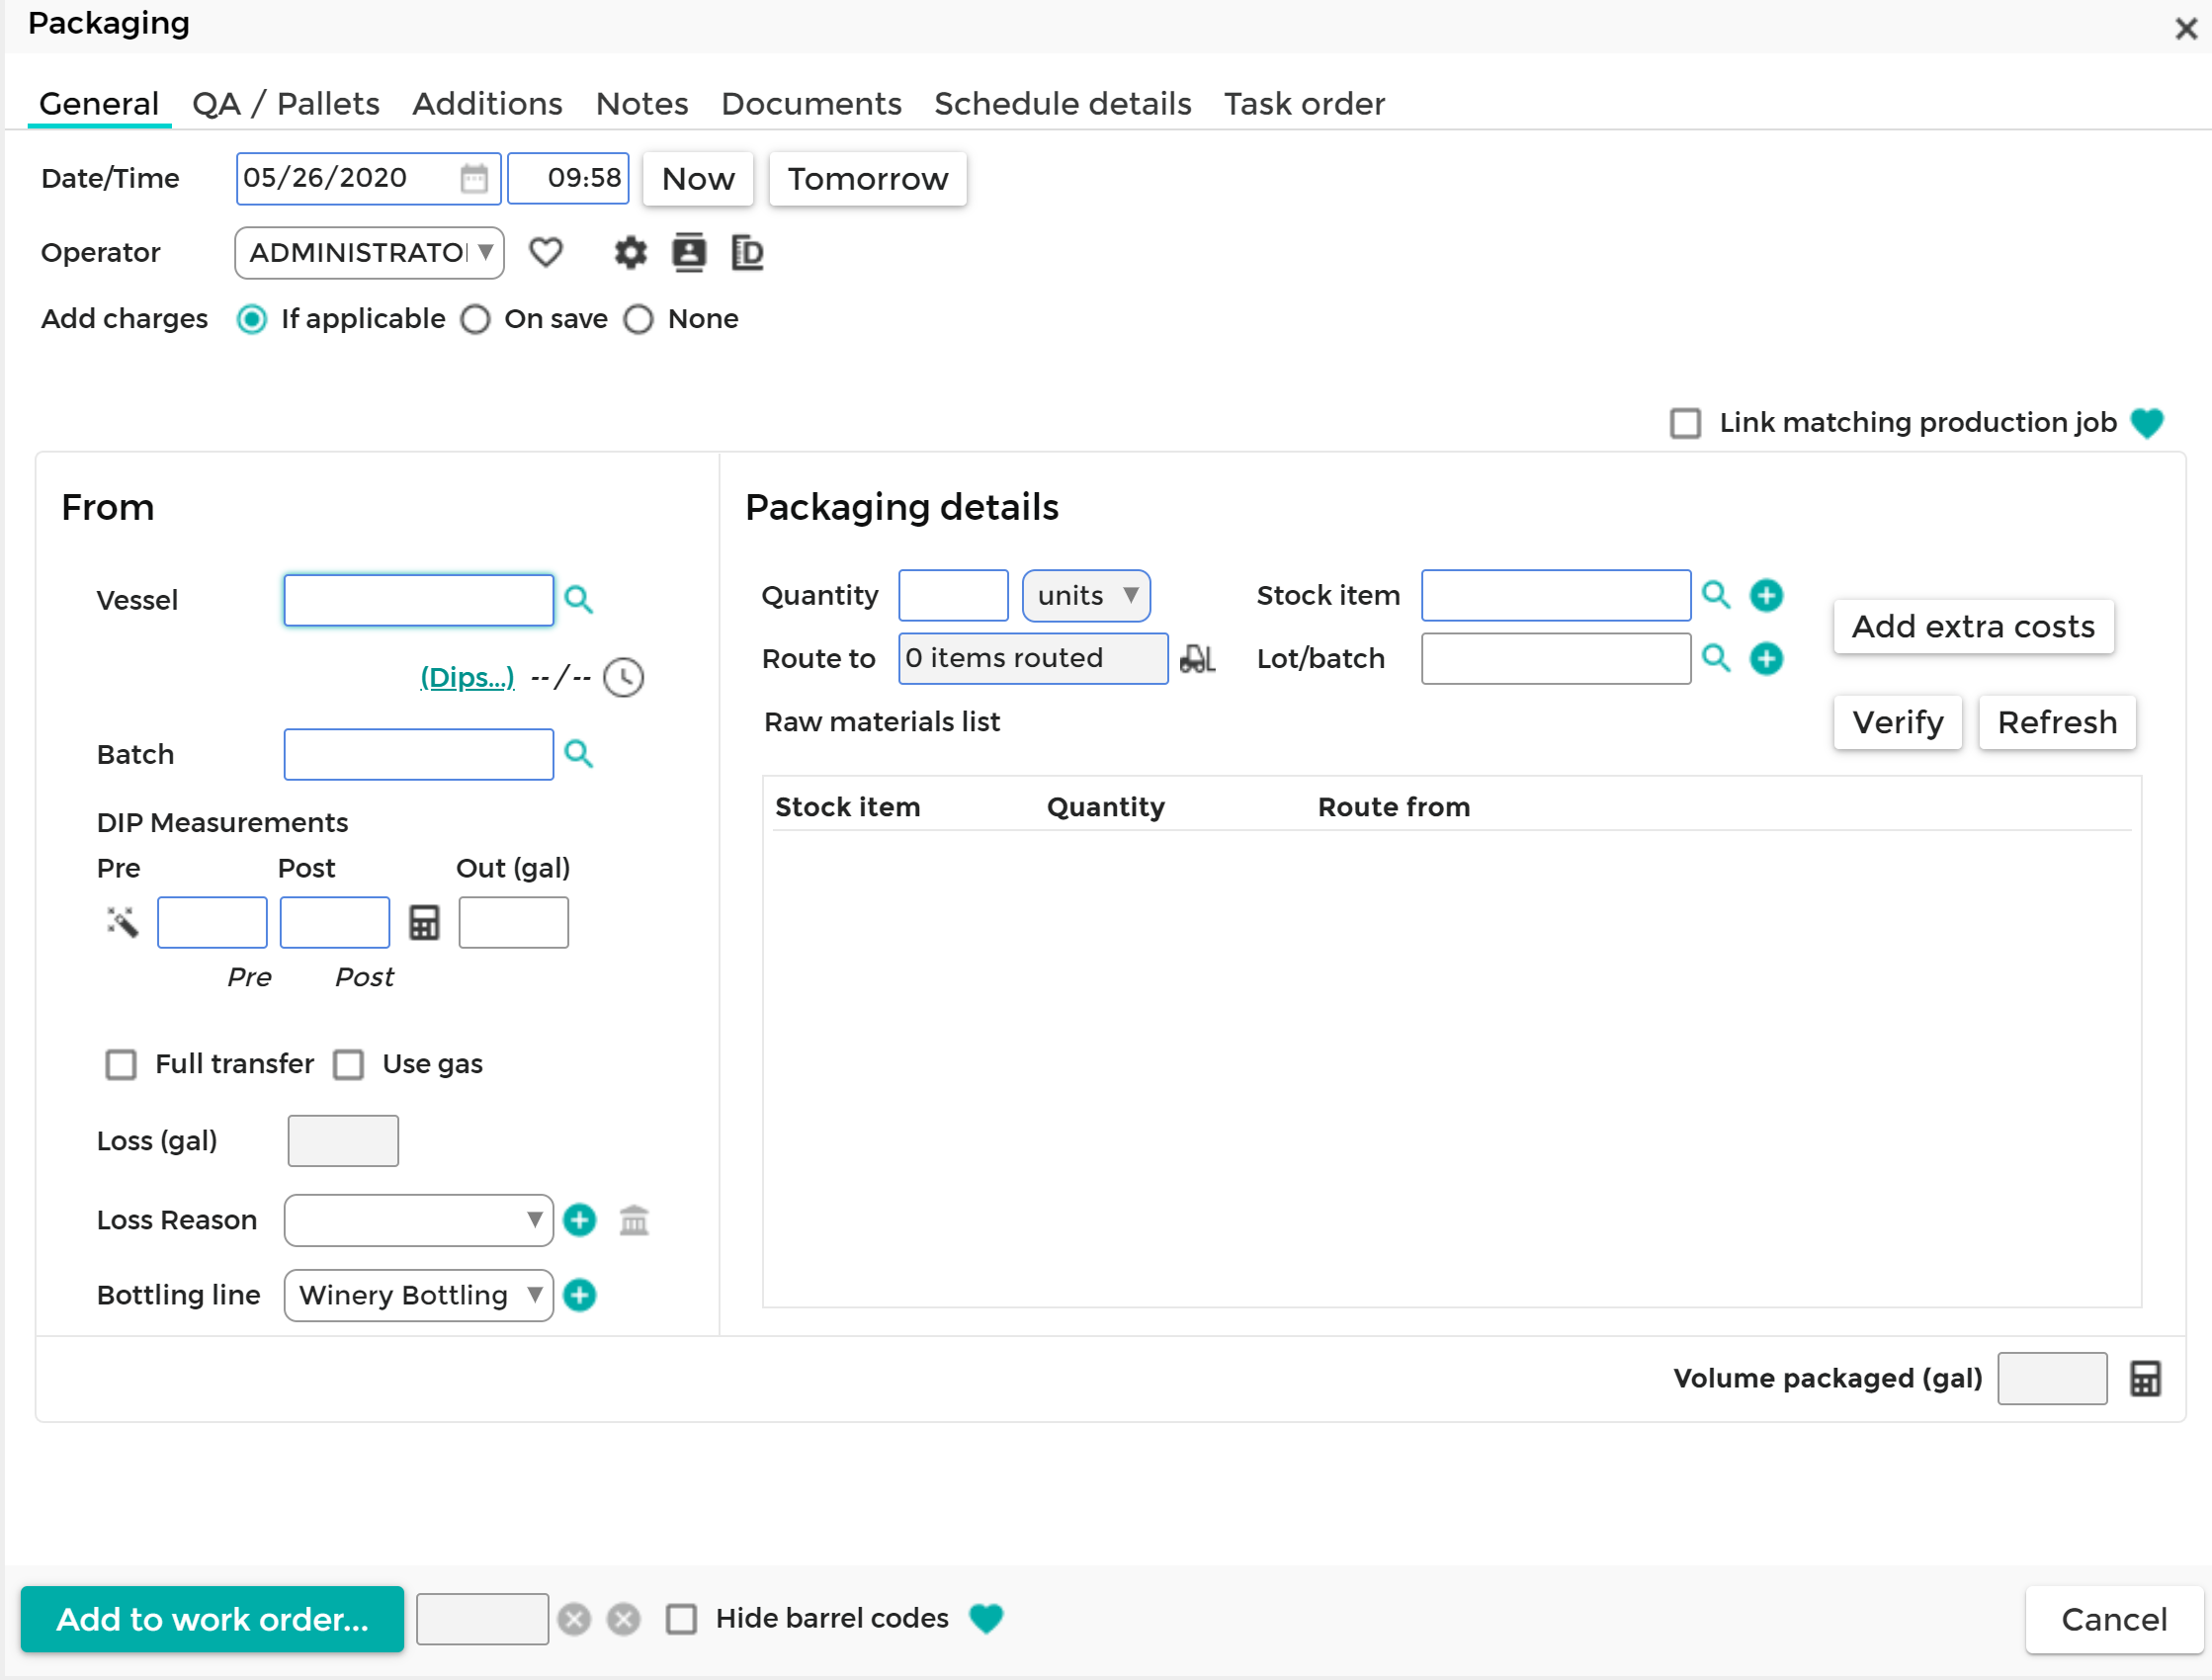
Task: Open the Operator dropdown
Action: (x=369, y=253)
